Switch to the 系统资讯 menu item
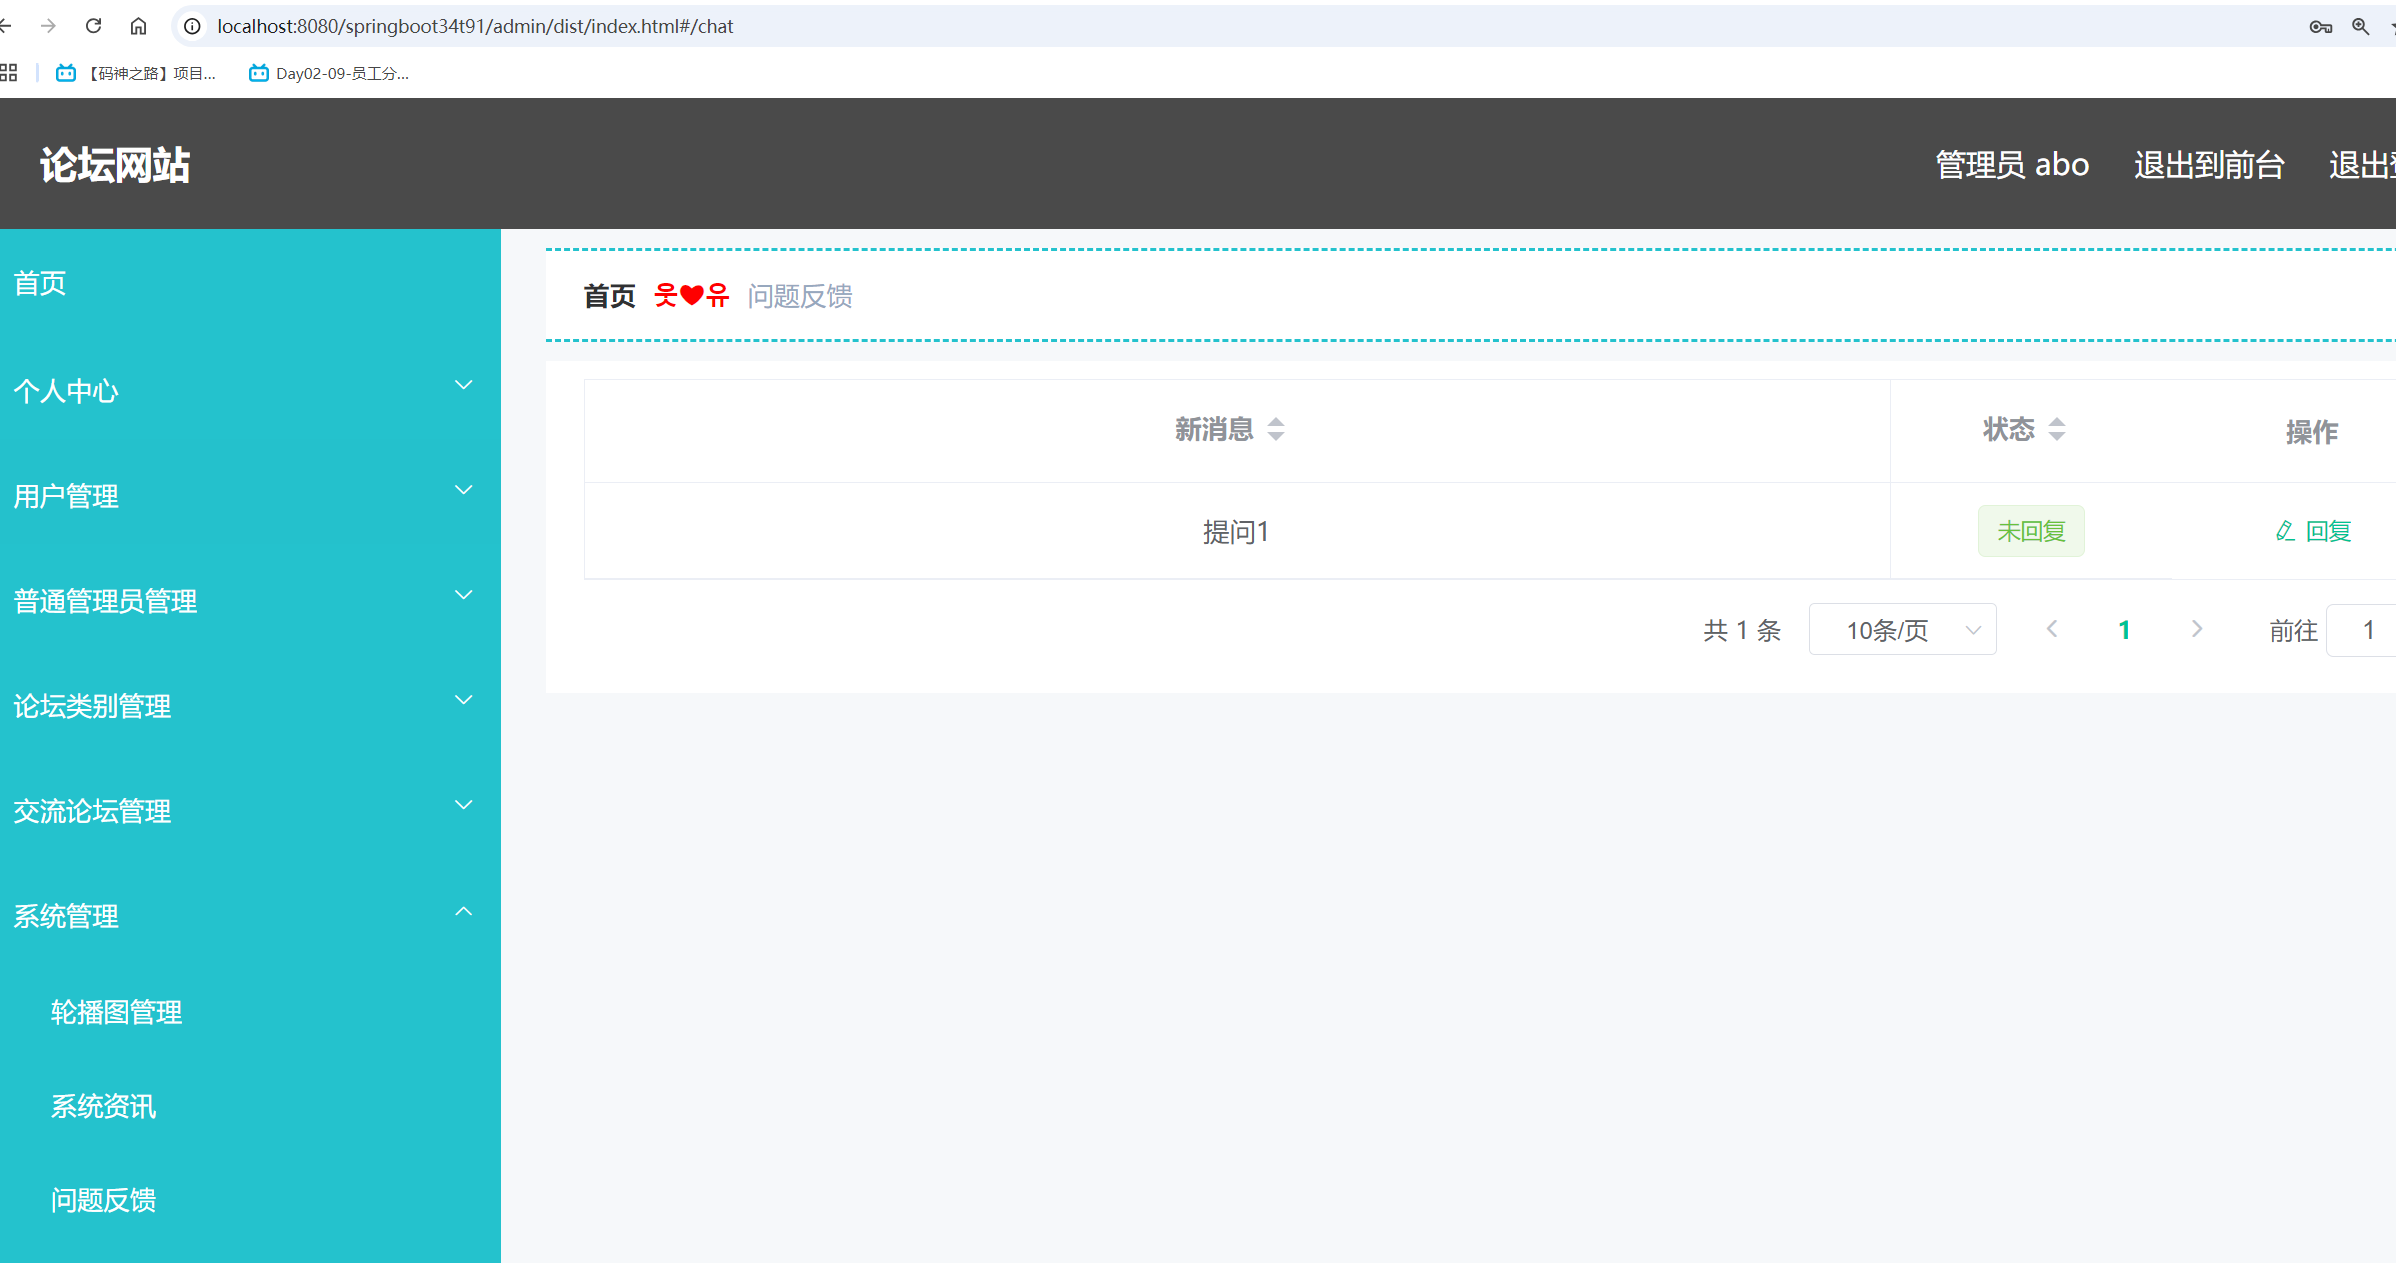Viewport: 2396px width, 1263px height. 103,1106
